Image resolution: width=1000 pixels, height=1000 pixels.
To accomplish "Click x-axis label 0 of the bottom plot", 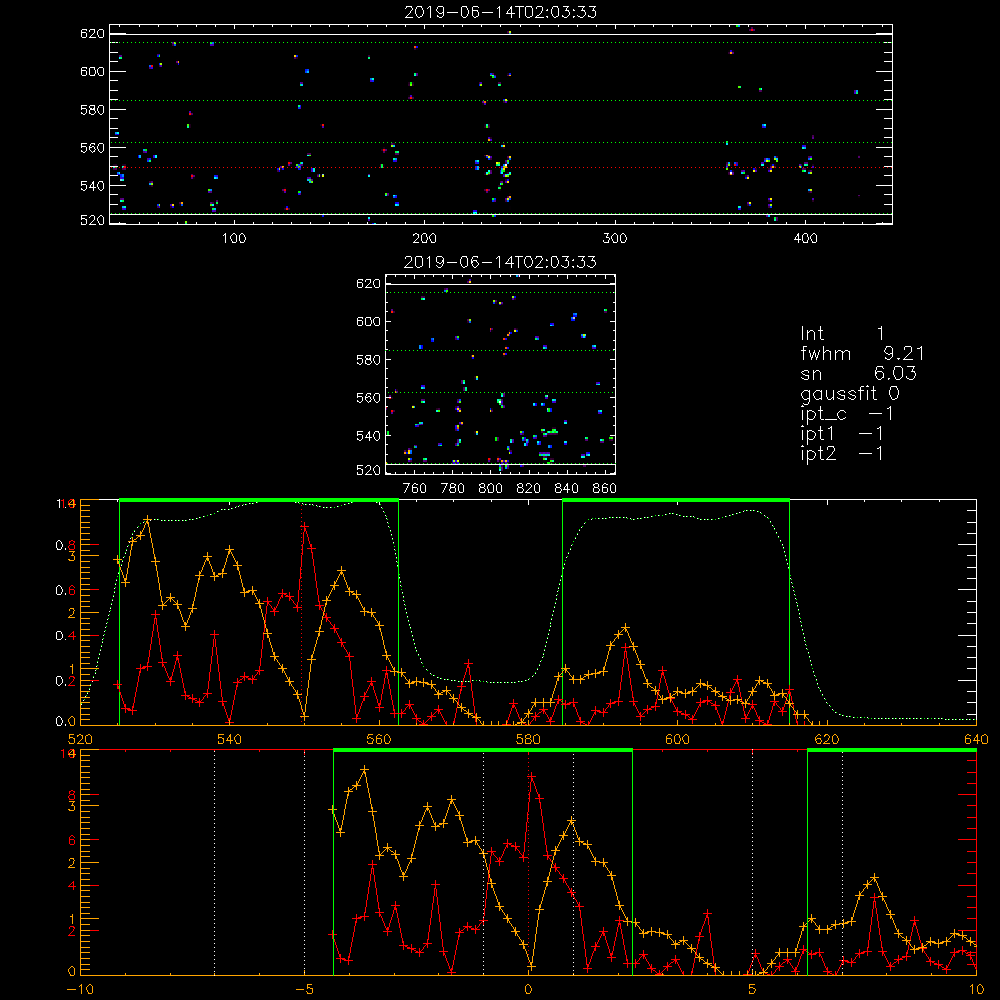I will point(528,990).
